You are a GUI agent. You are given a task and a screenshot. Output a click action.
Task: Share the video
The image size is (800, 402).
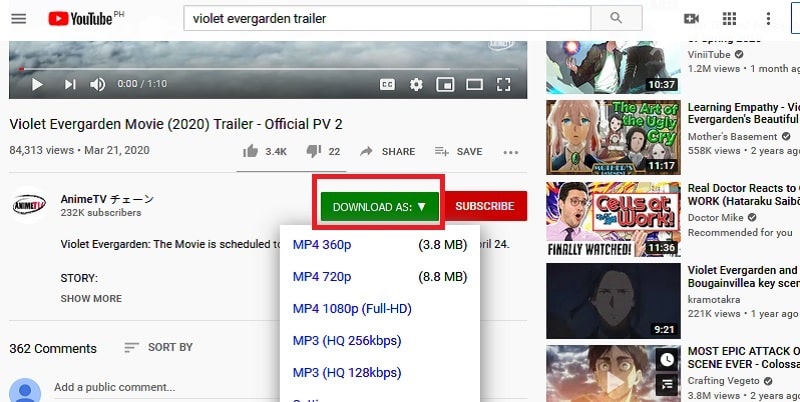click(x=388, y=152)
